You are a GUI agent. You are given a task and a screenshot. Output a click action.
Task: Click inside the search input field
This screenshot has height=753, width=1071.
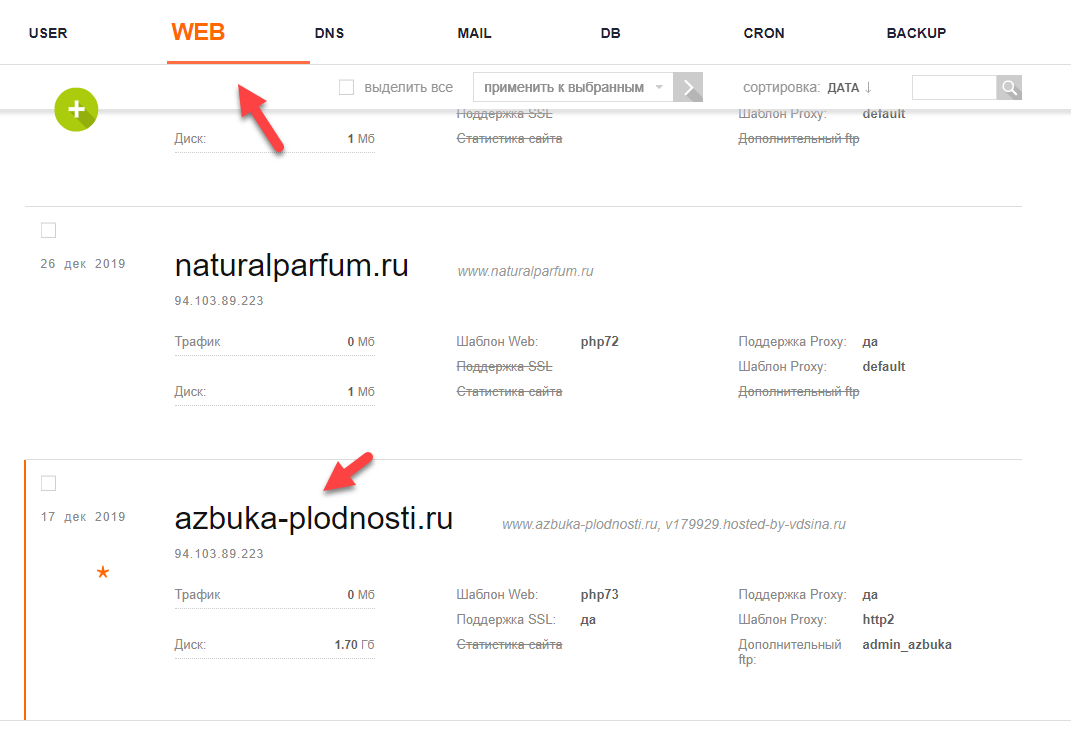click(x=954, y=87)
